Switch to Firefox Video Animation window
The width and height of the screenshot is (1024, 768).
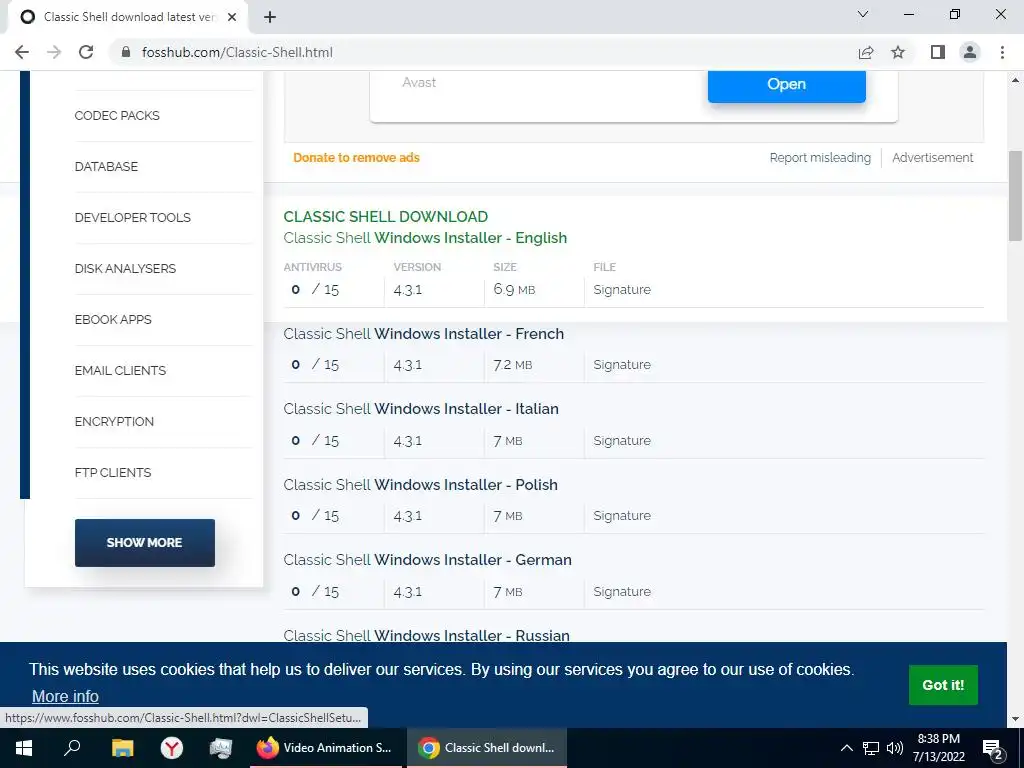pos(325,748)
